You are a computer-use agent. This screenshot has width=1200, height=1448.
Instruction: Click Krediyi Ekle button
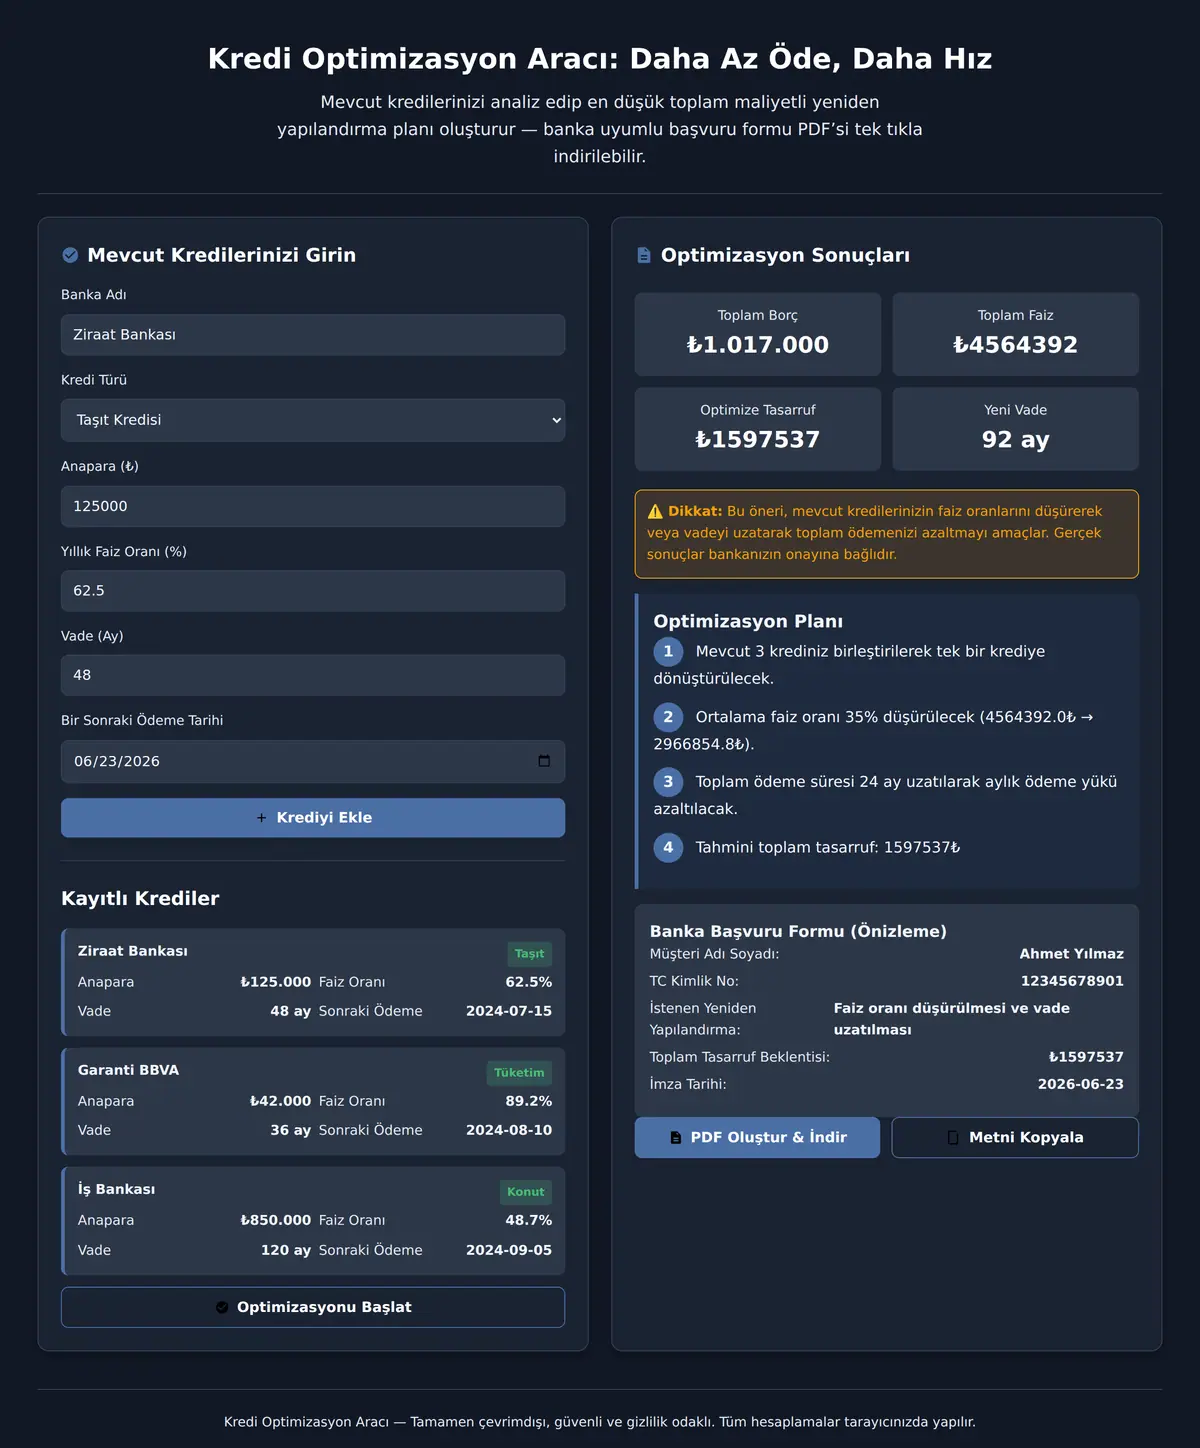pos(313,818)
